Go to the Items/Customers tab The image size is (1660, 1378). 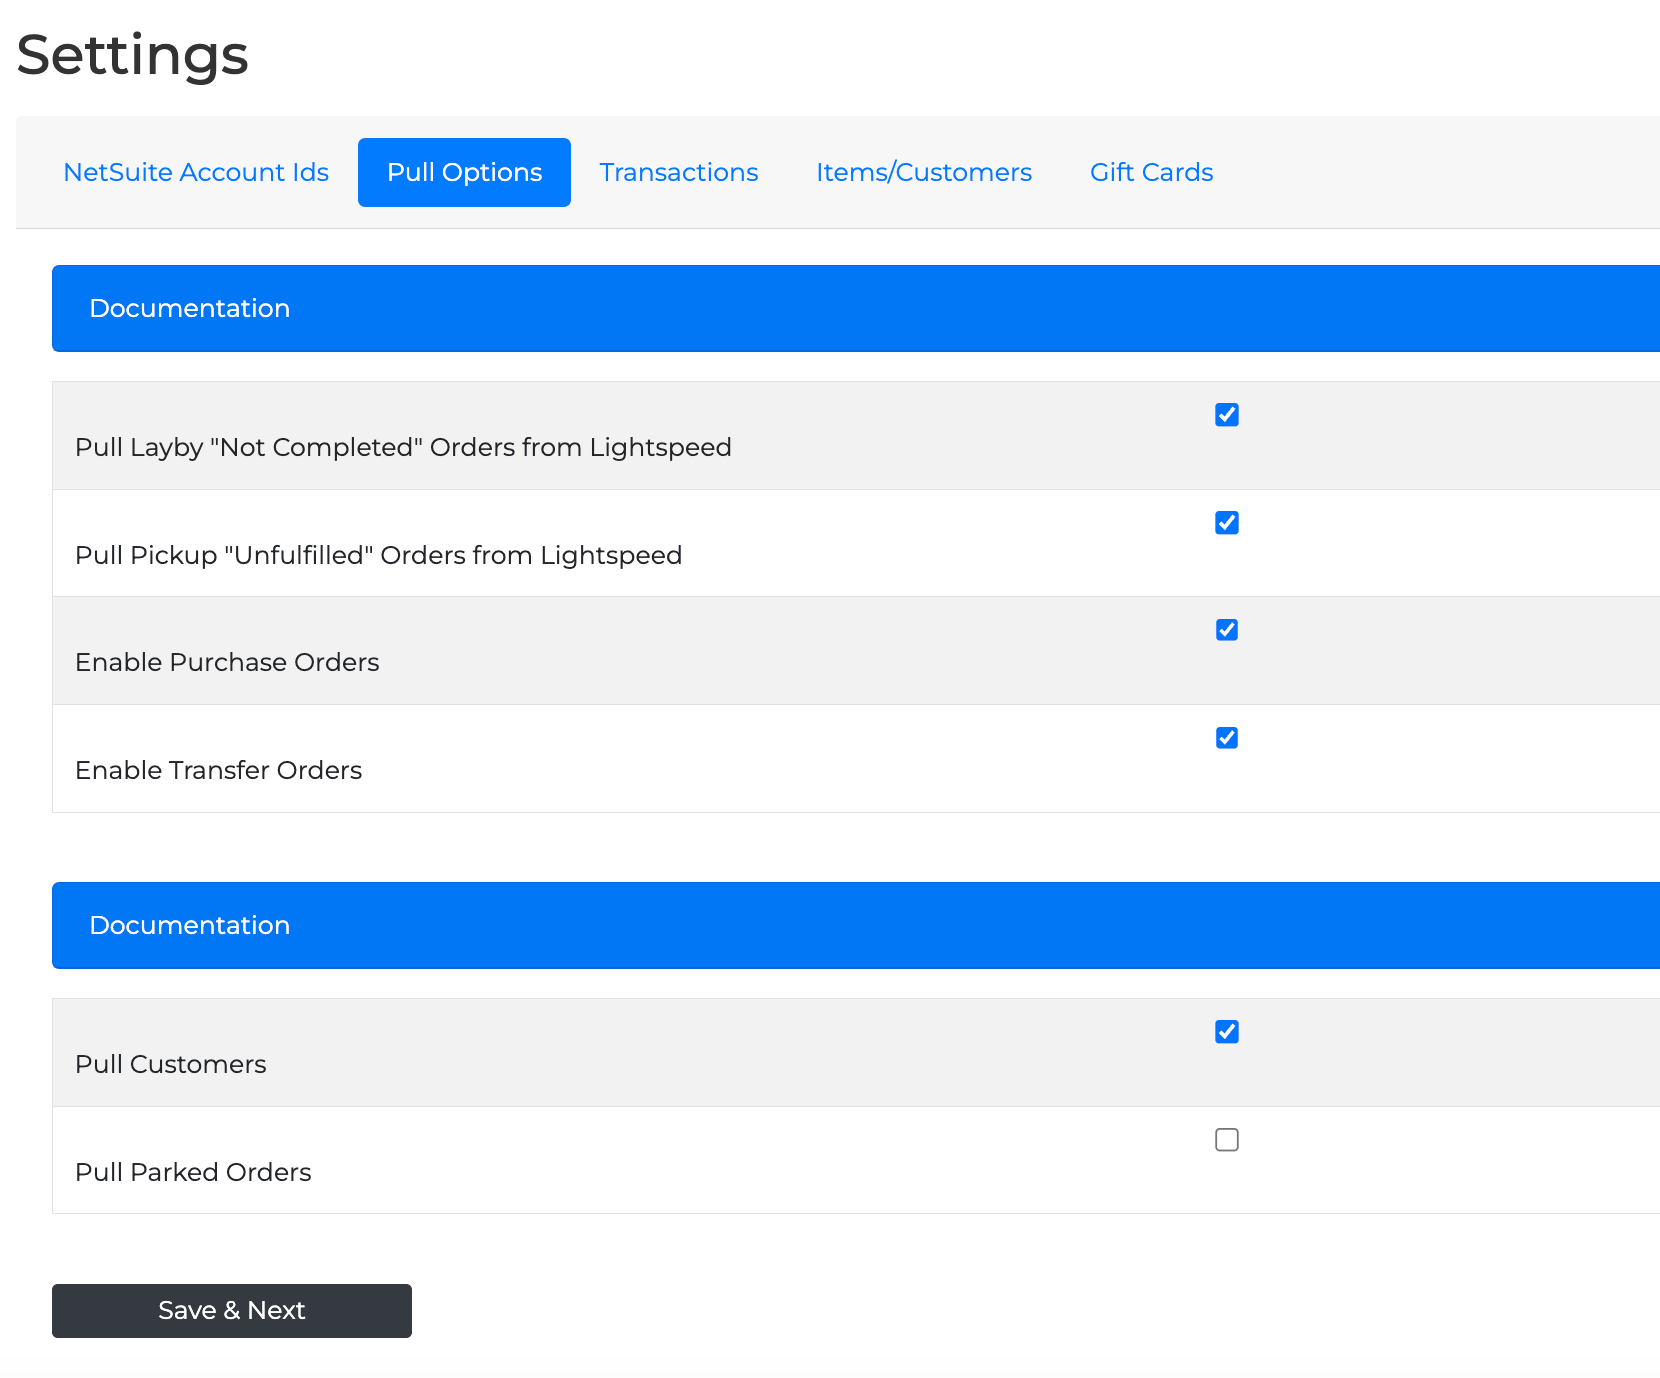[x=923, y=172]
